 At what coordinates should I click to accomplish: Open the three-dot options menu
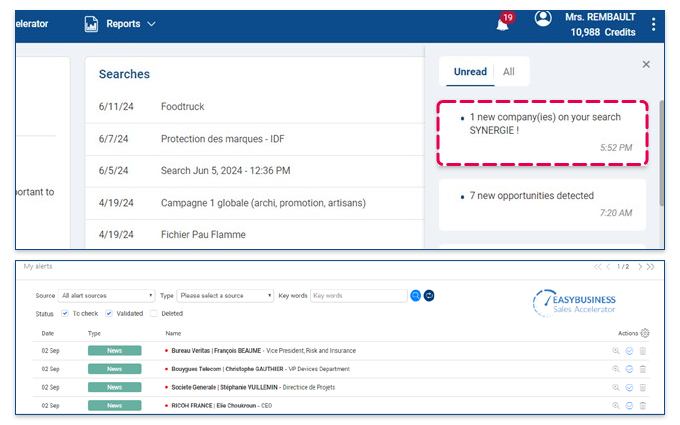pyautogui.click(x=654, y=24)
